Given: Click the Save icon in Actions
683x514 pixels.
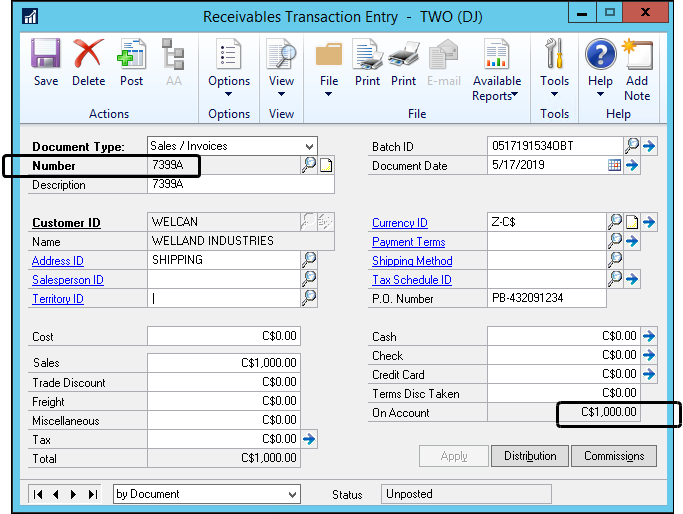Looking at the screenshot, I should pyautogui.click(x=45, y=60).
